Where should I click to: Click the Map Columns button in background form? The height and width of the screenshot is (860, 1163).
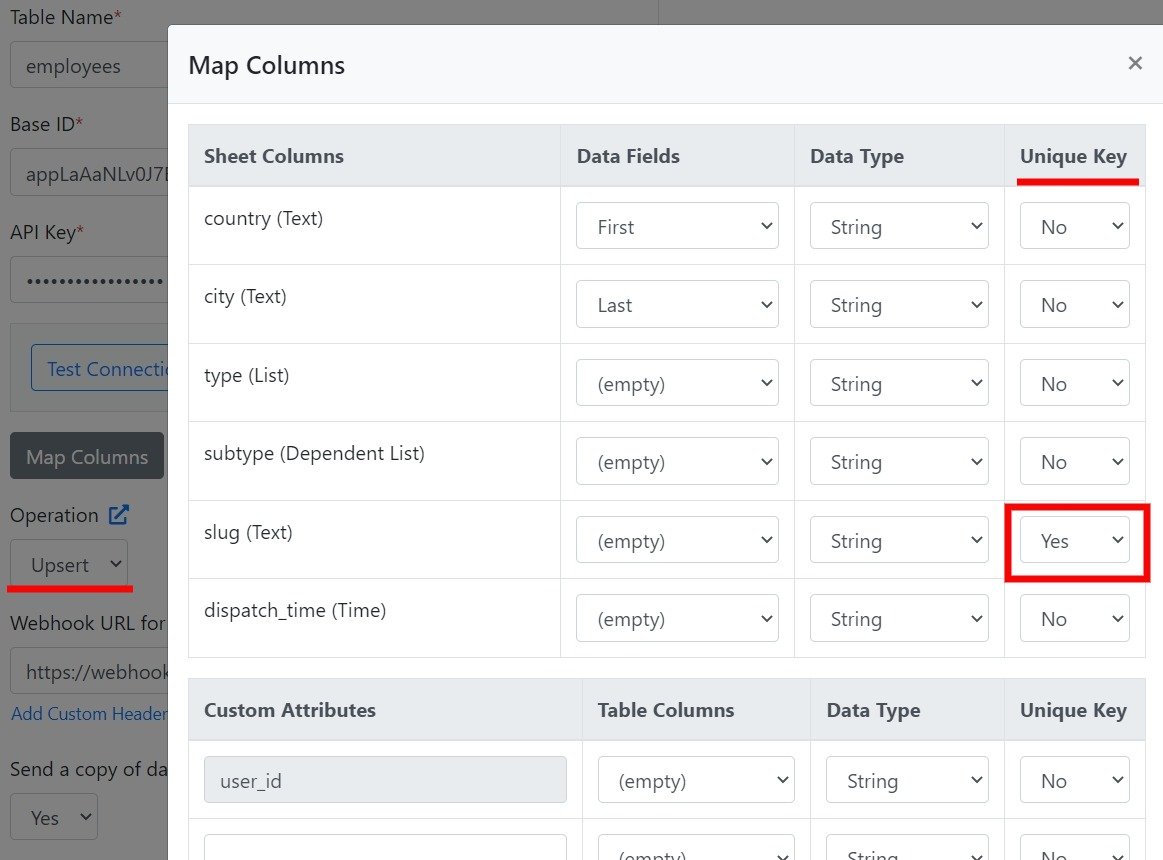coord(87,456)
